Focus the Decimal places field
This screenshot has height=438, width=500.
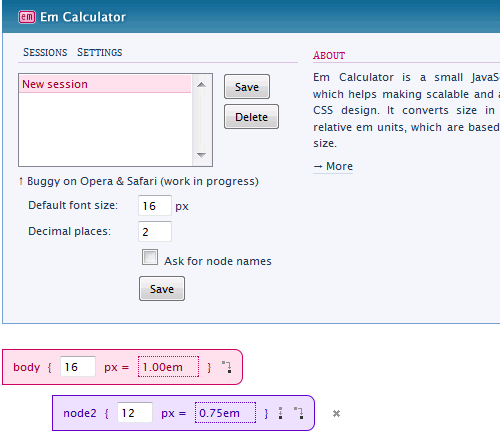[155, 231]
